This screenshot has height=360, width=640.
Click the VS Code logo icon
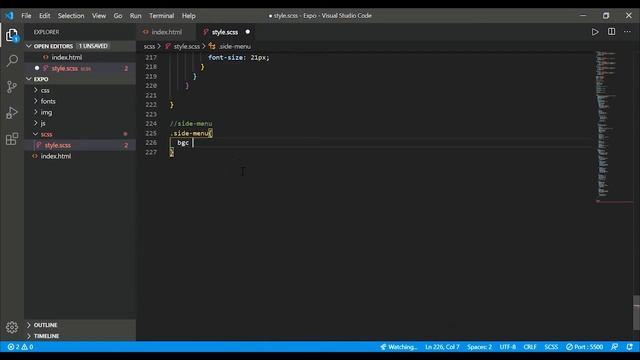[9, 16]
